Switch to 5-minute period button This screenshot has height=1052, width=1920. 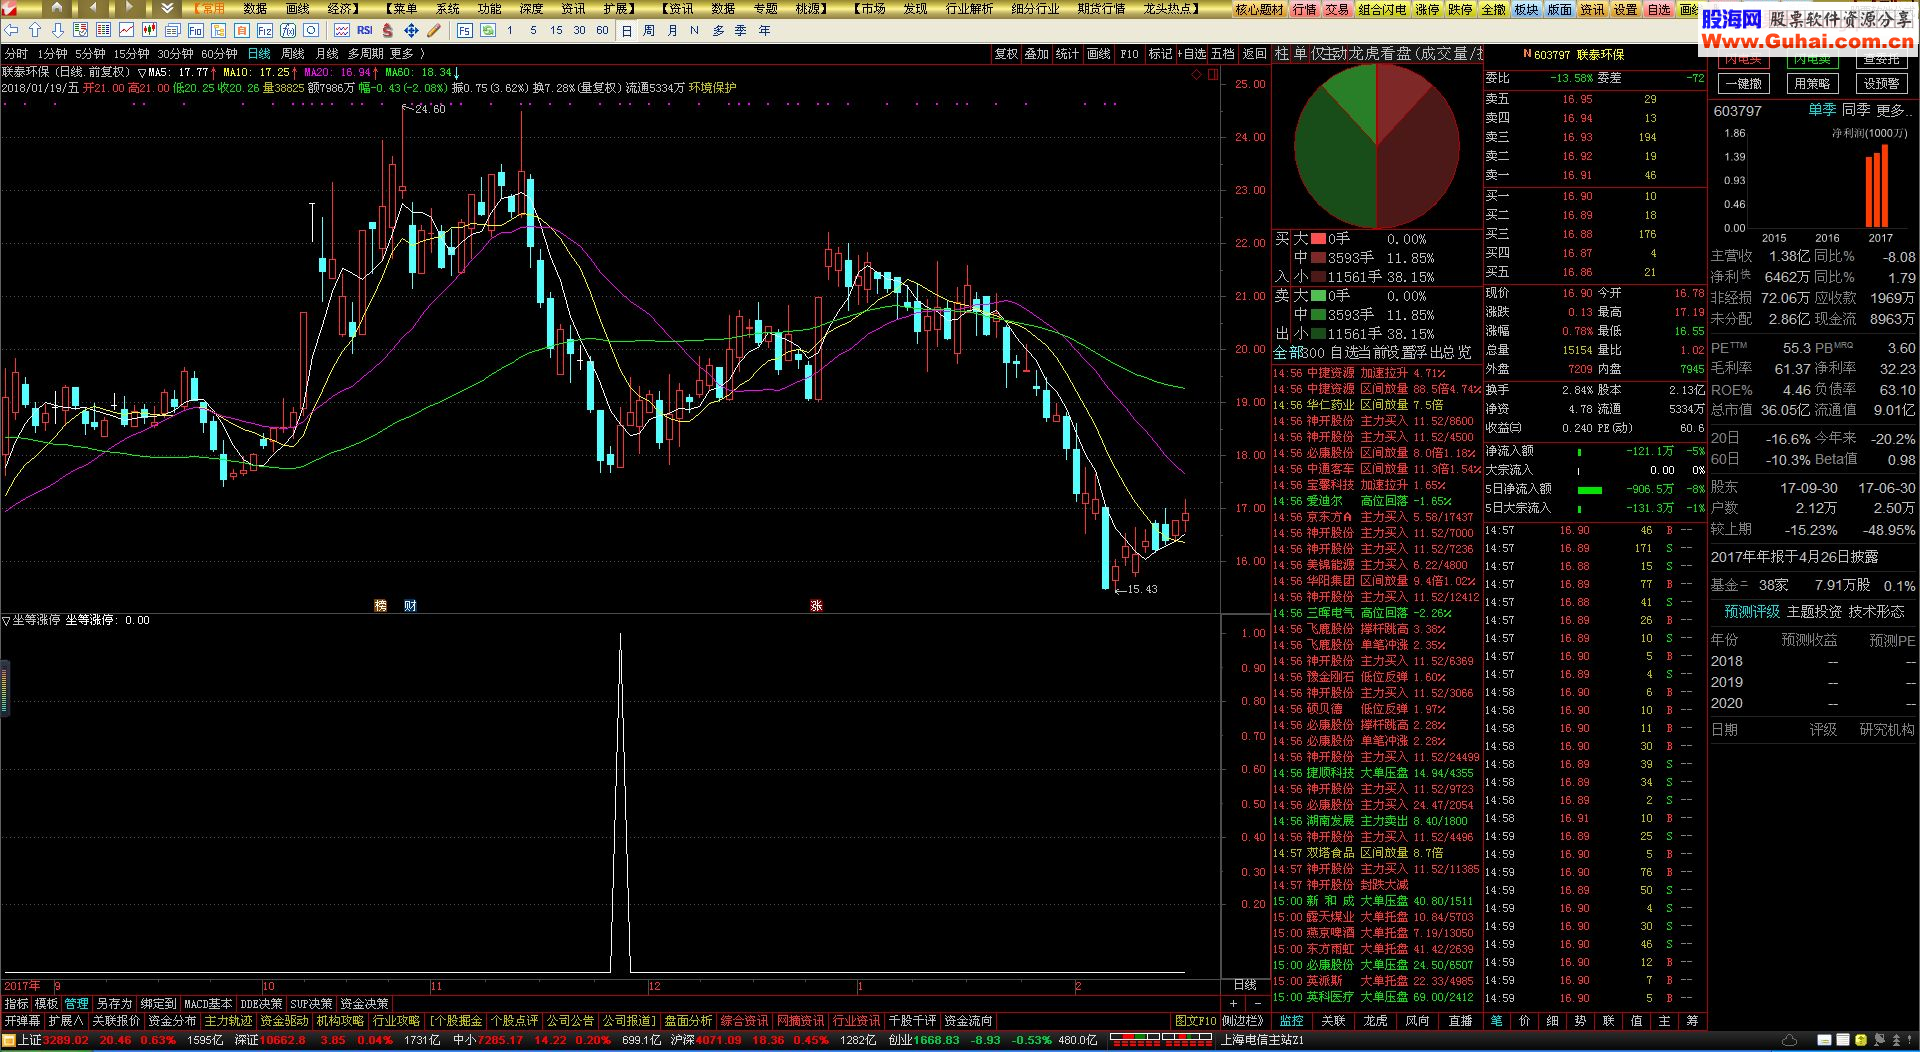click(533, 31)
